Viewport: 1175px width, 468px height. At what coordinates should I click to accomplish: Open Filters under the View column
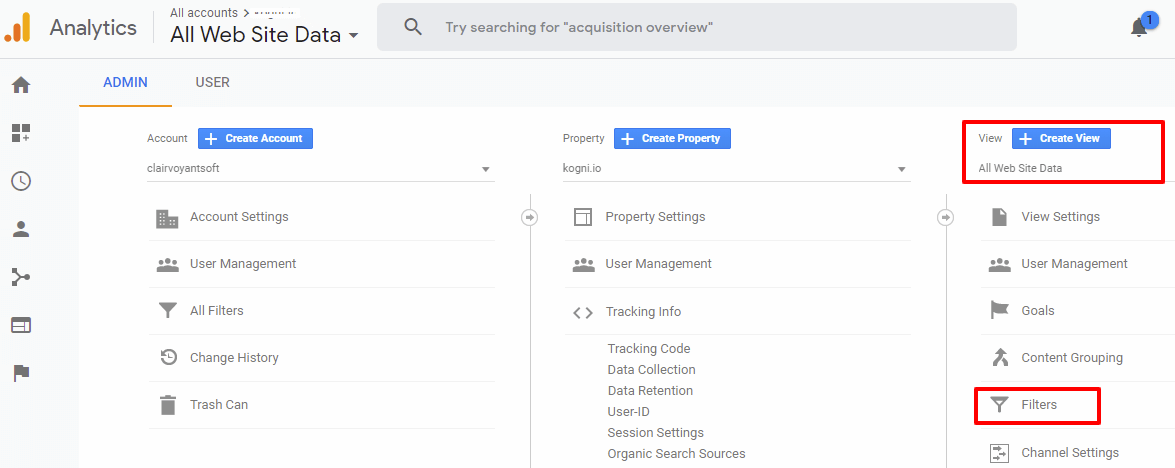[x=1038, y=405]
